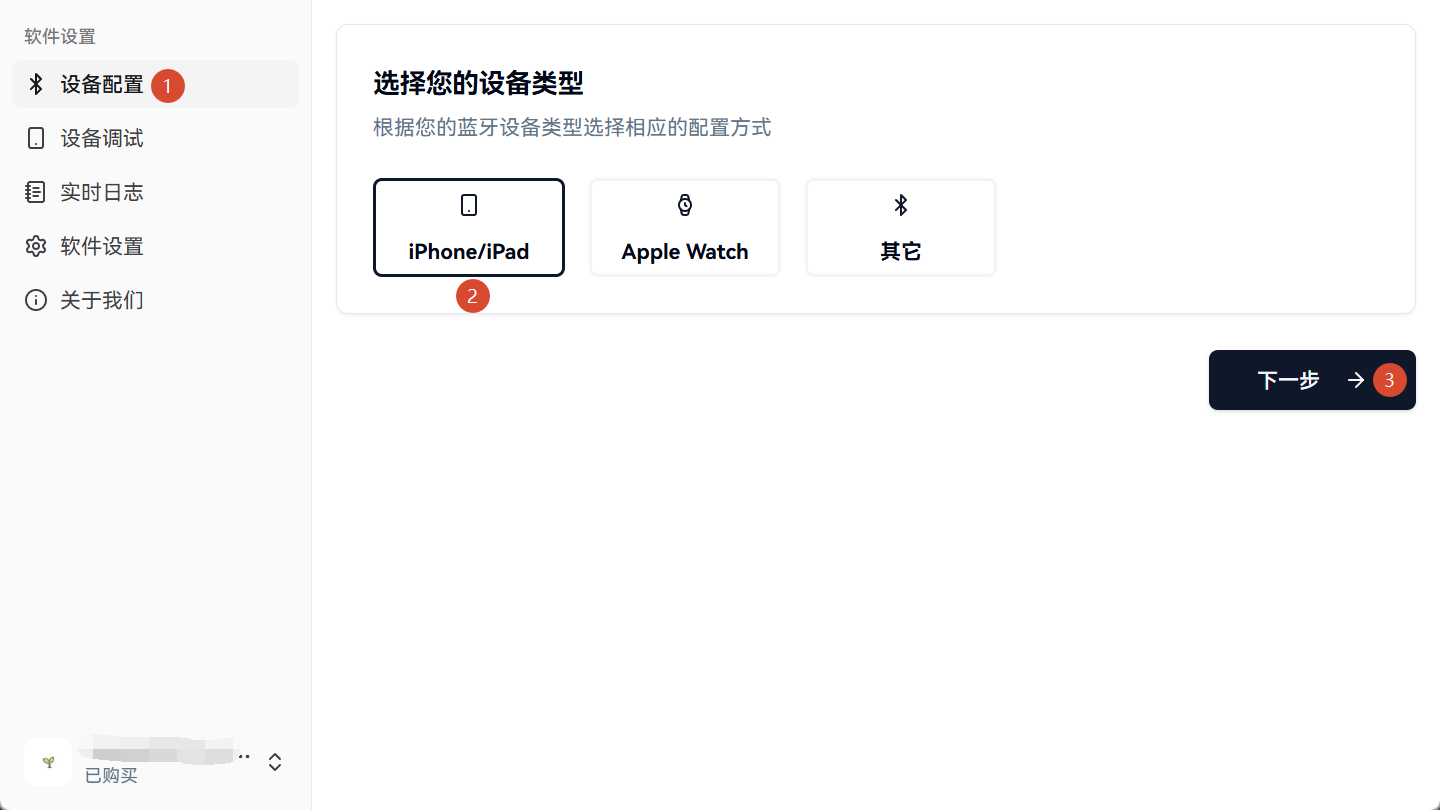
Task: Open the 设备调试 sidebar page
Action: [155, 138]
